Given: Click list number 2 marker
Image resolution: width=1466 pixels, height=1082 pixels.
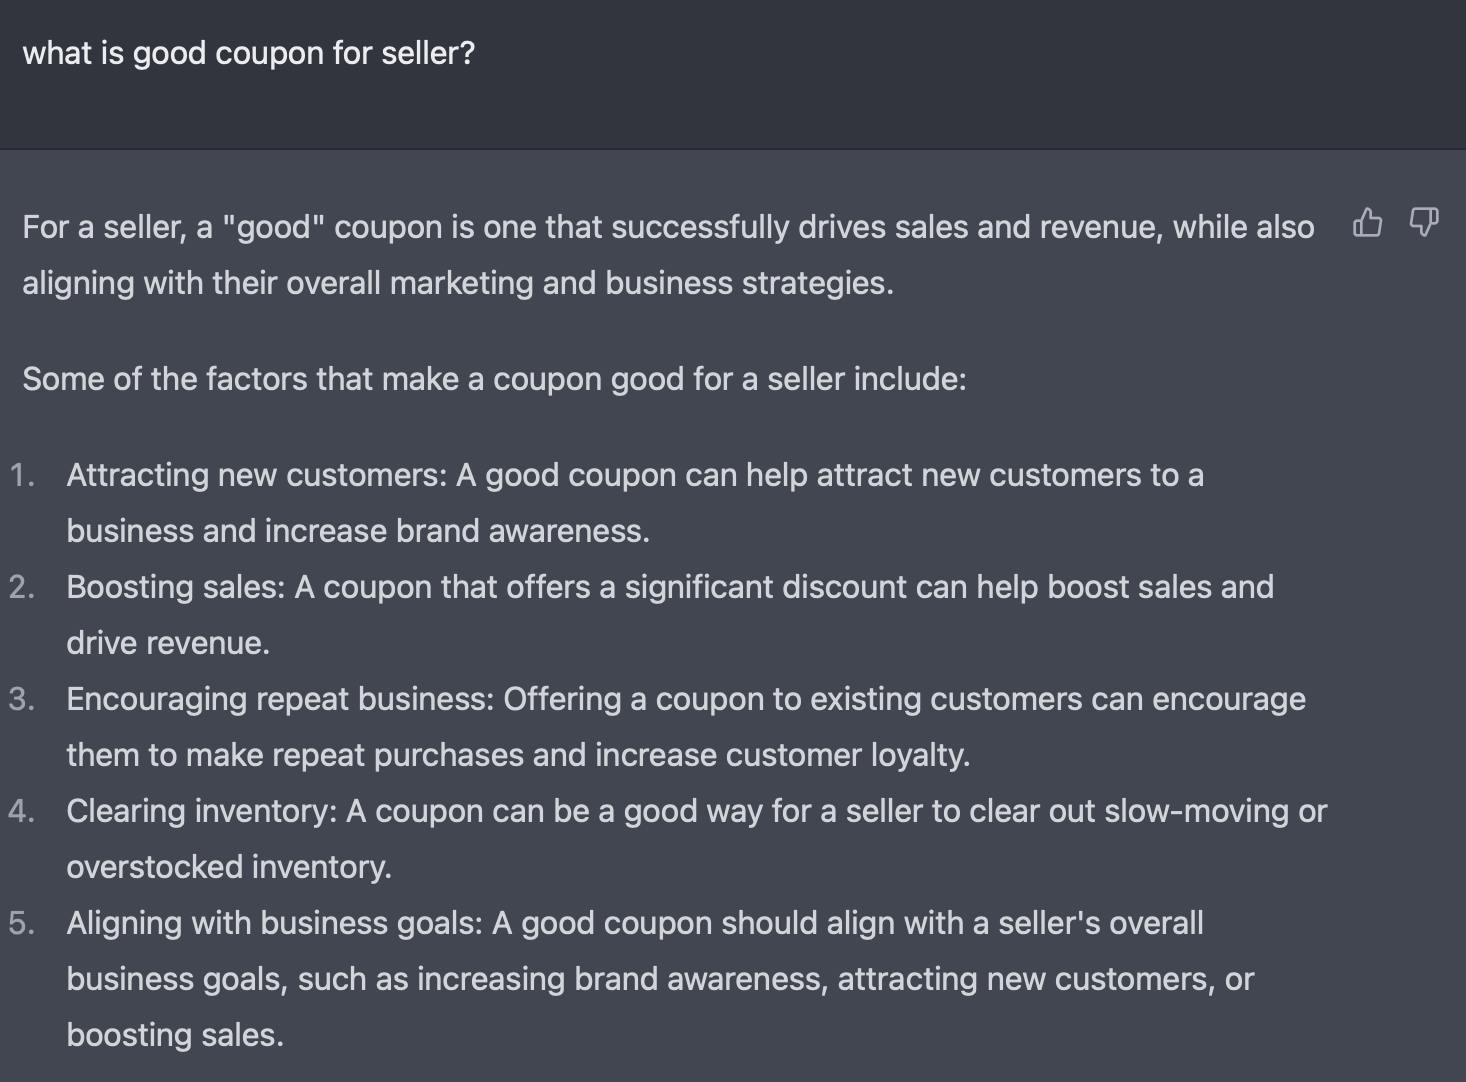Looking at the screenshot, I should pos(22,587).
